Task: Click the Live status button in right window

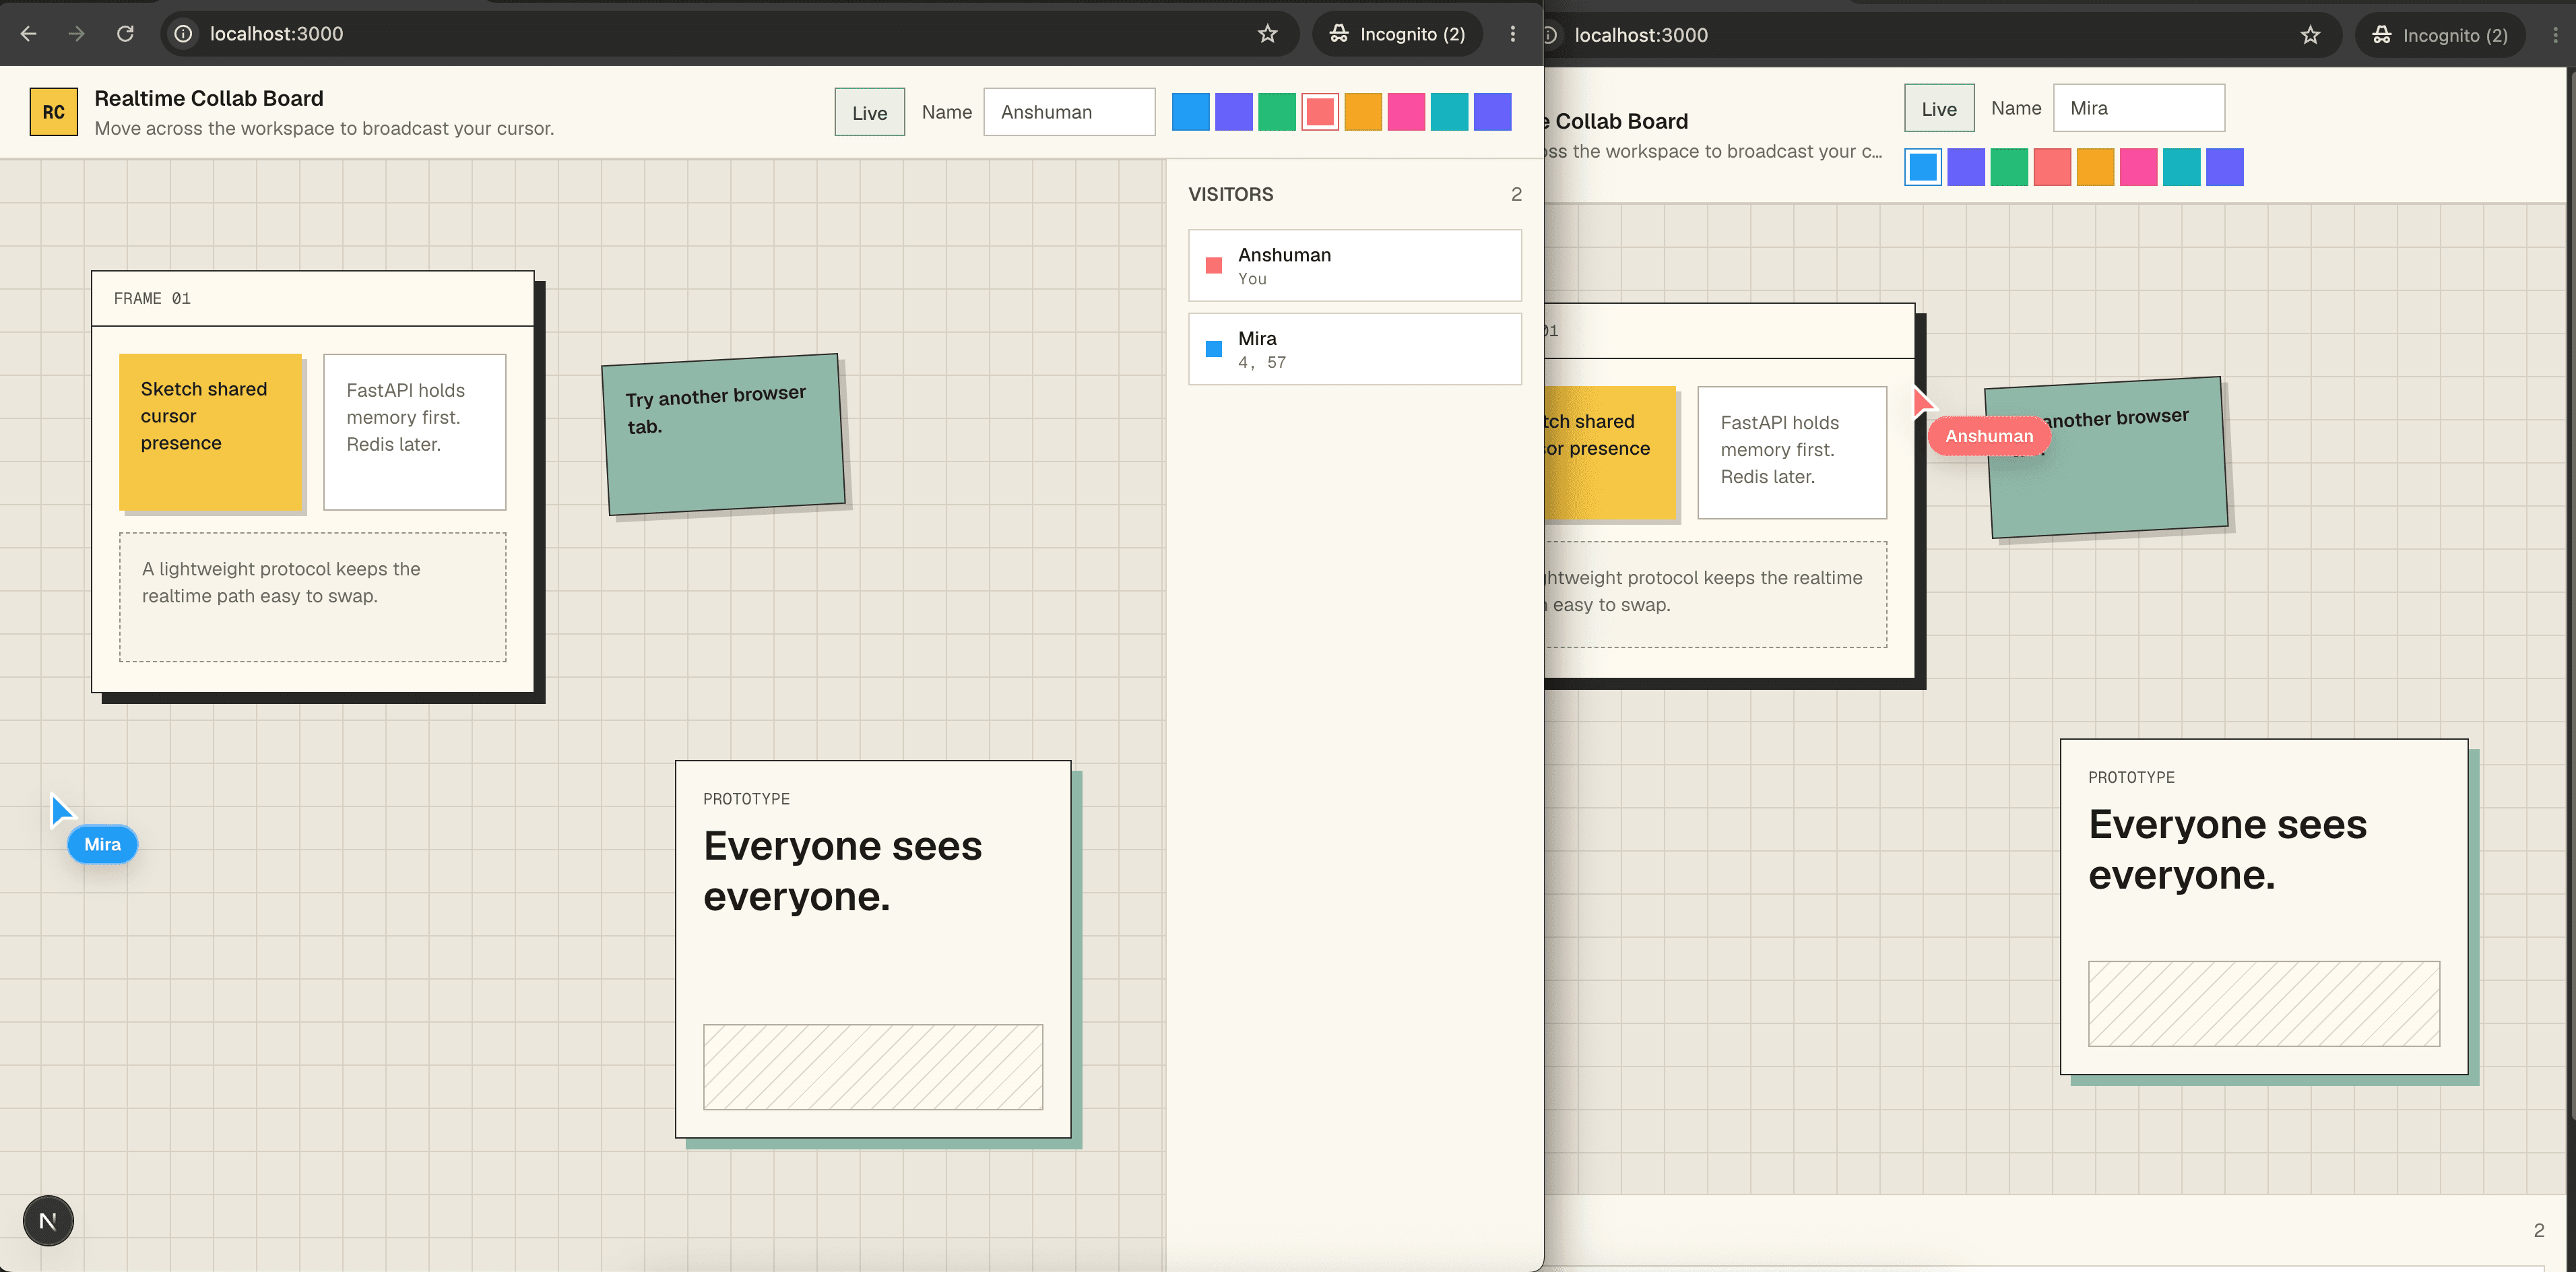Action: [1939, 108]
